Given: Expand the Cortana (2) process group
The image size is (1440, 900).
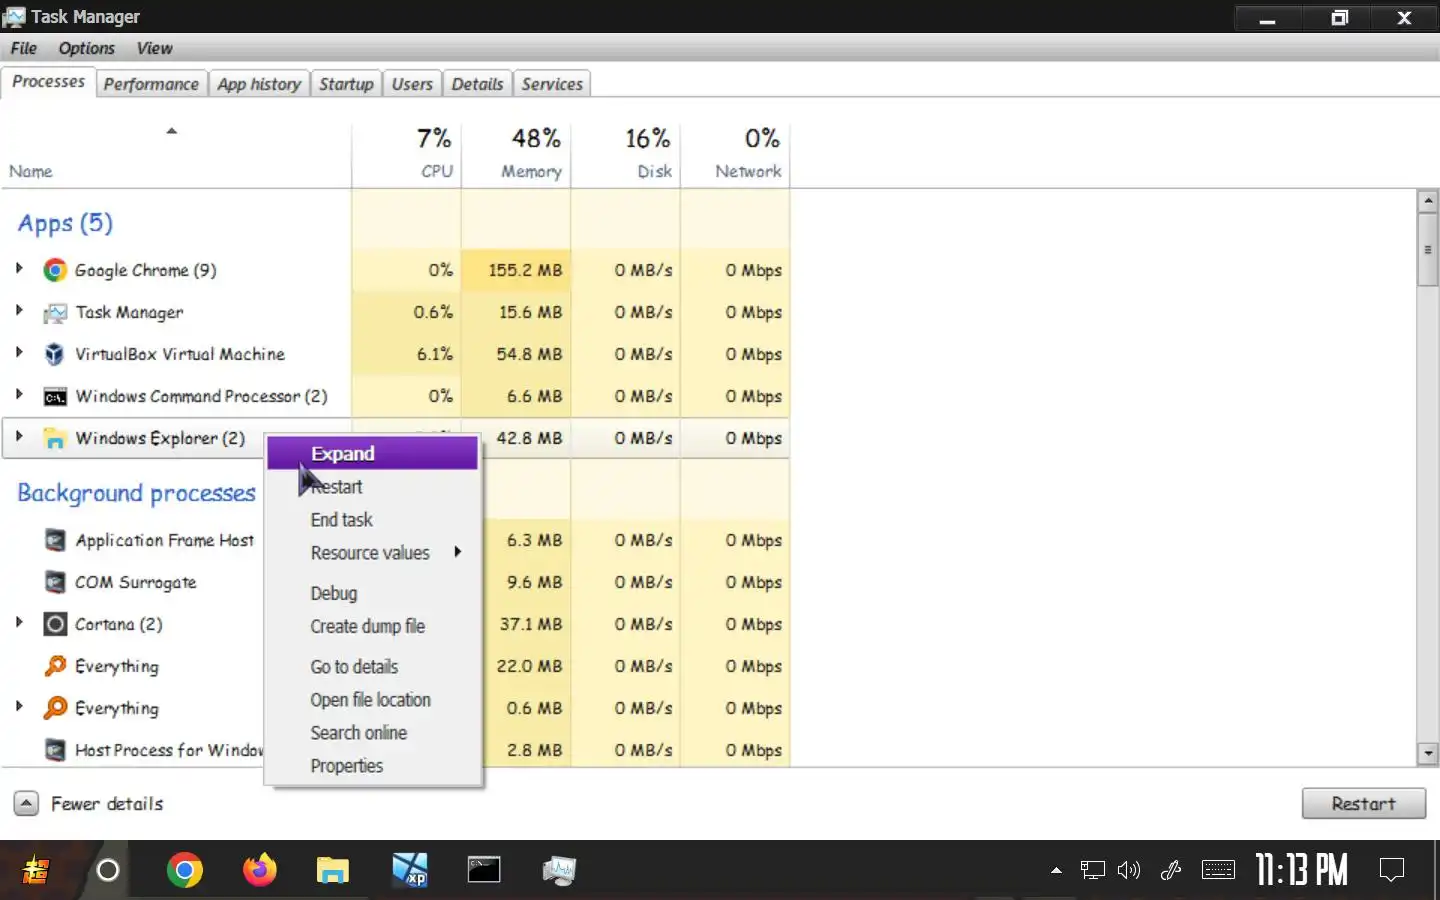Looking at the screenshot, I should (x=19, y=622).
